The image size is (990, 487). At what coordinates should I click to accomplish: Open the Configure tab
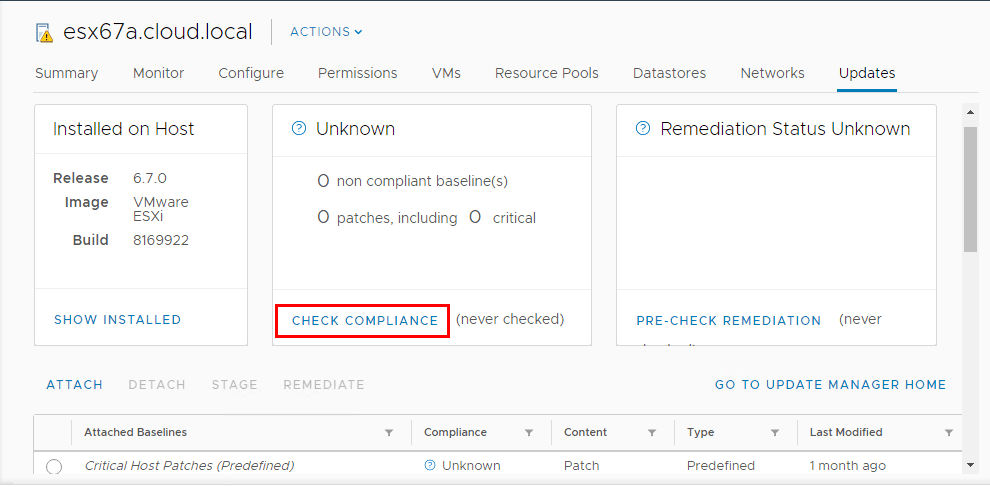251,73
